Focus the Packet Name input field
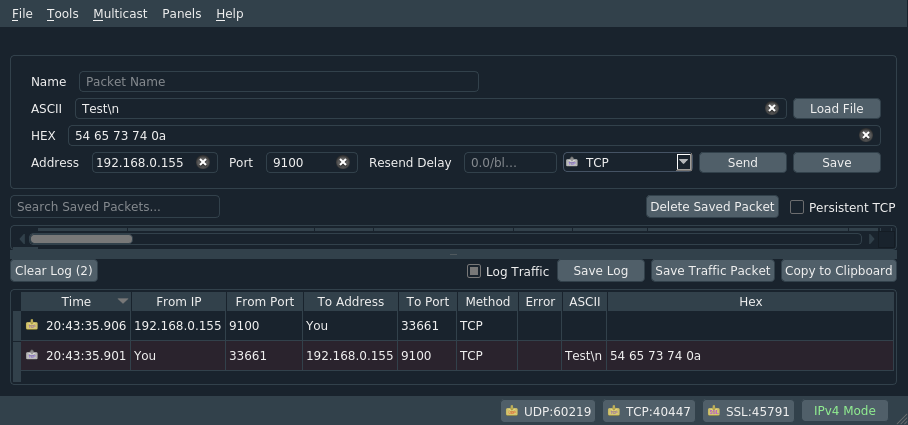Image resolution: width=908 pixels, height=425 pixels. click(x=279, y=82)
